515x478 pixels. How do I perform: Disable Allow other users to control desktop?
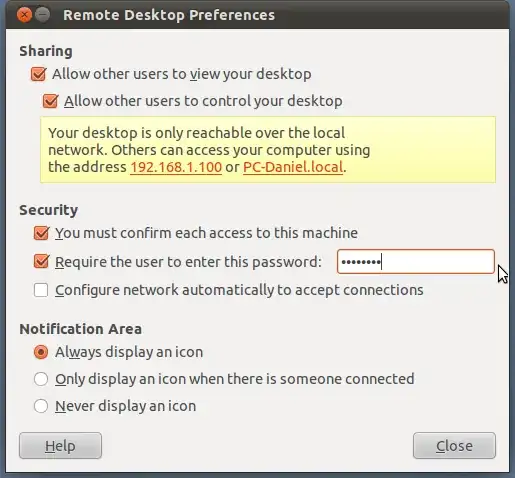coord(51,101)
